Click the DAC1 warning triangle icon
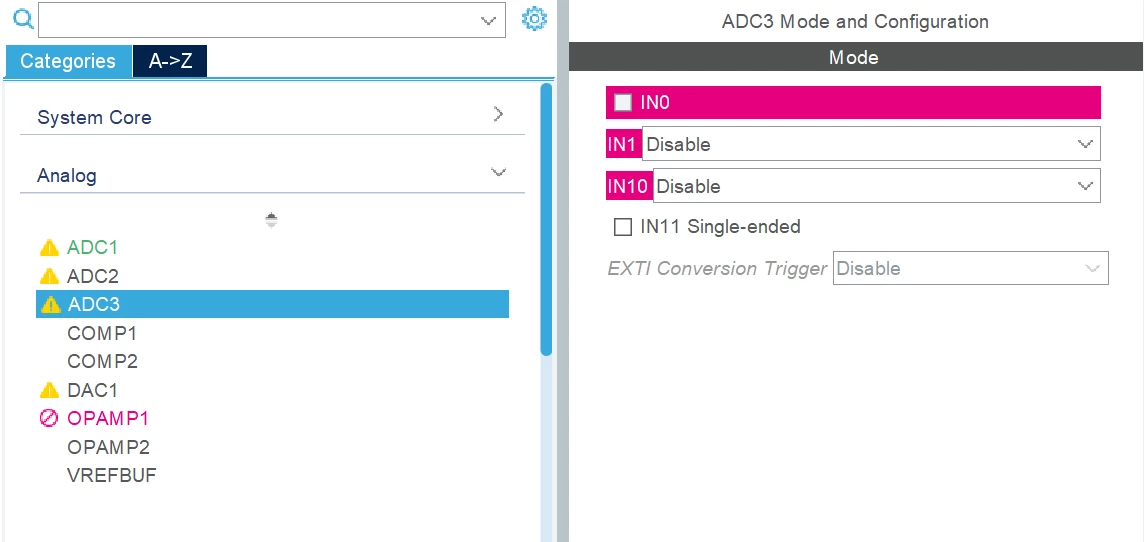 [49, 390]
